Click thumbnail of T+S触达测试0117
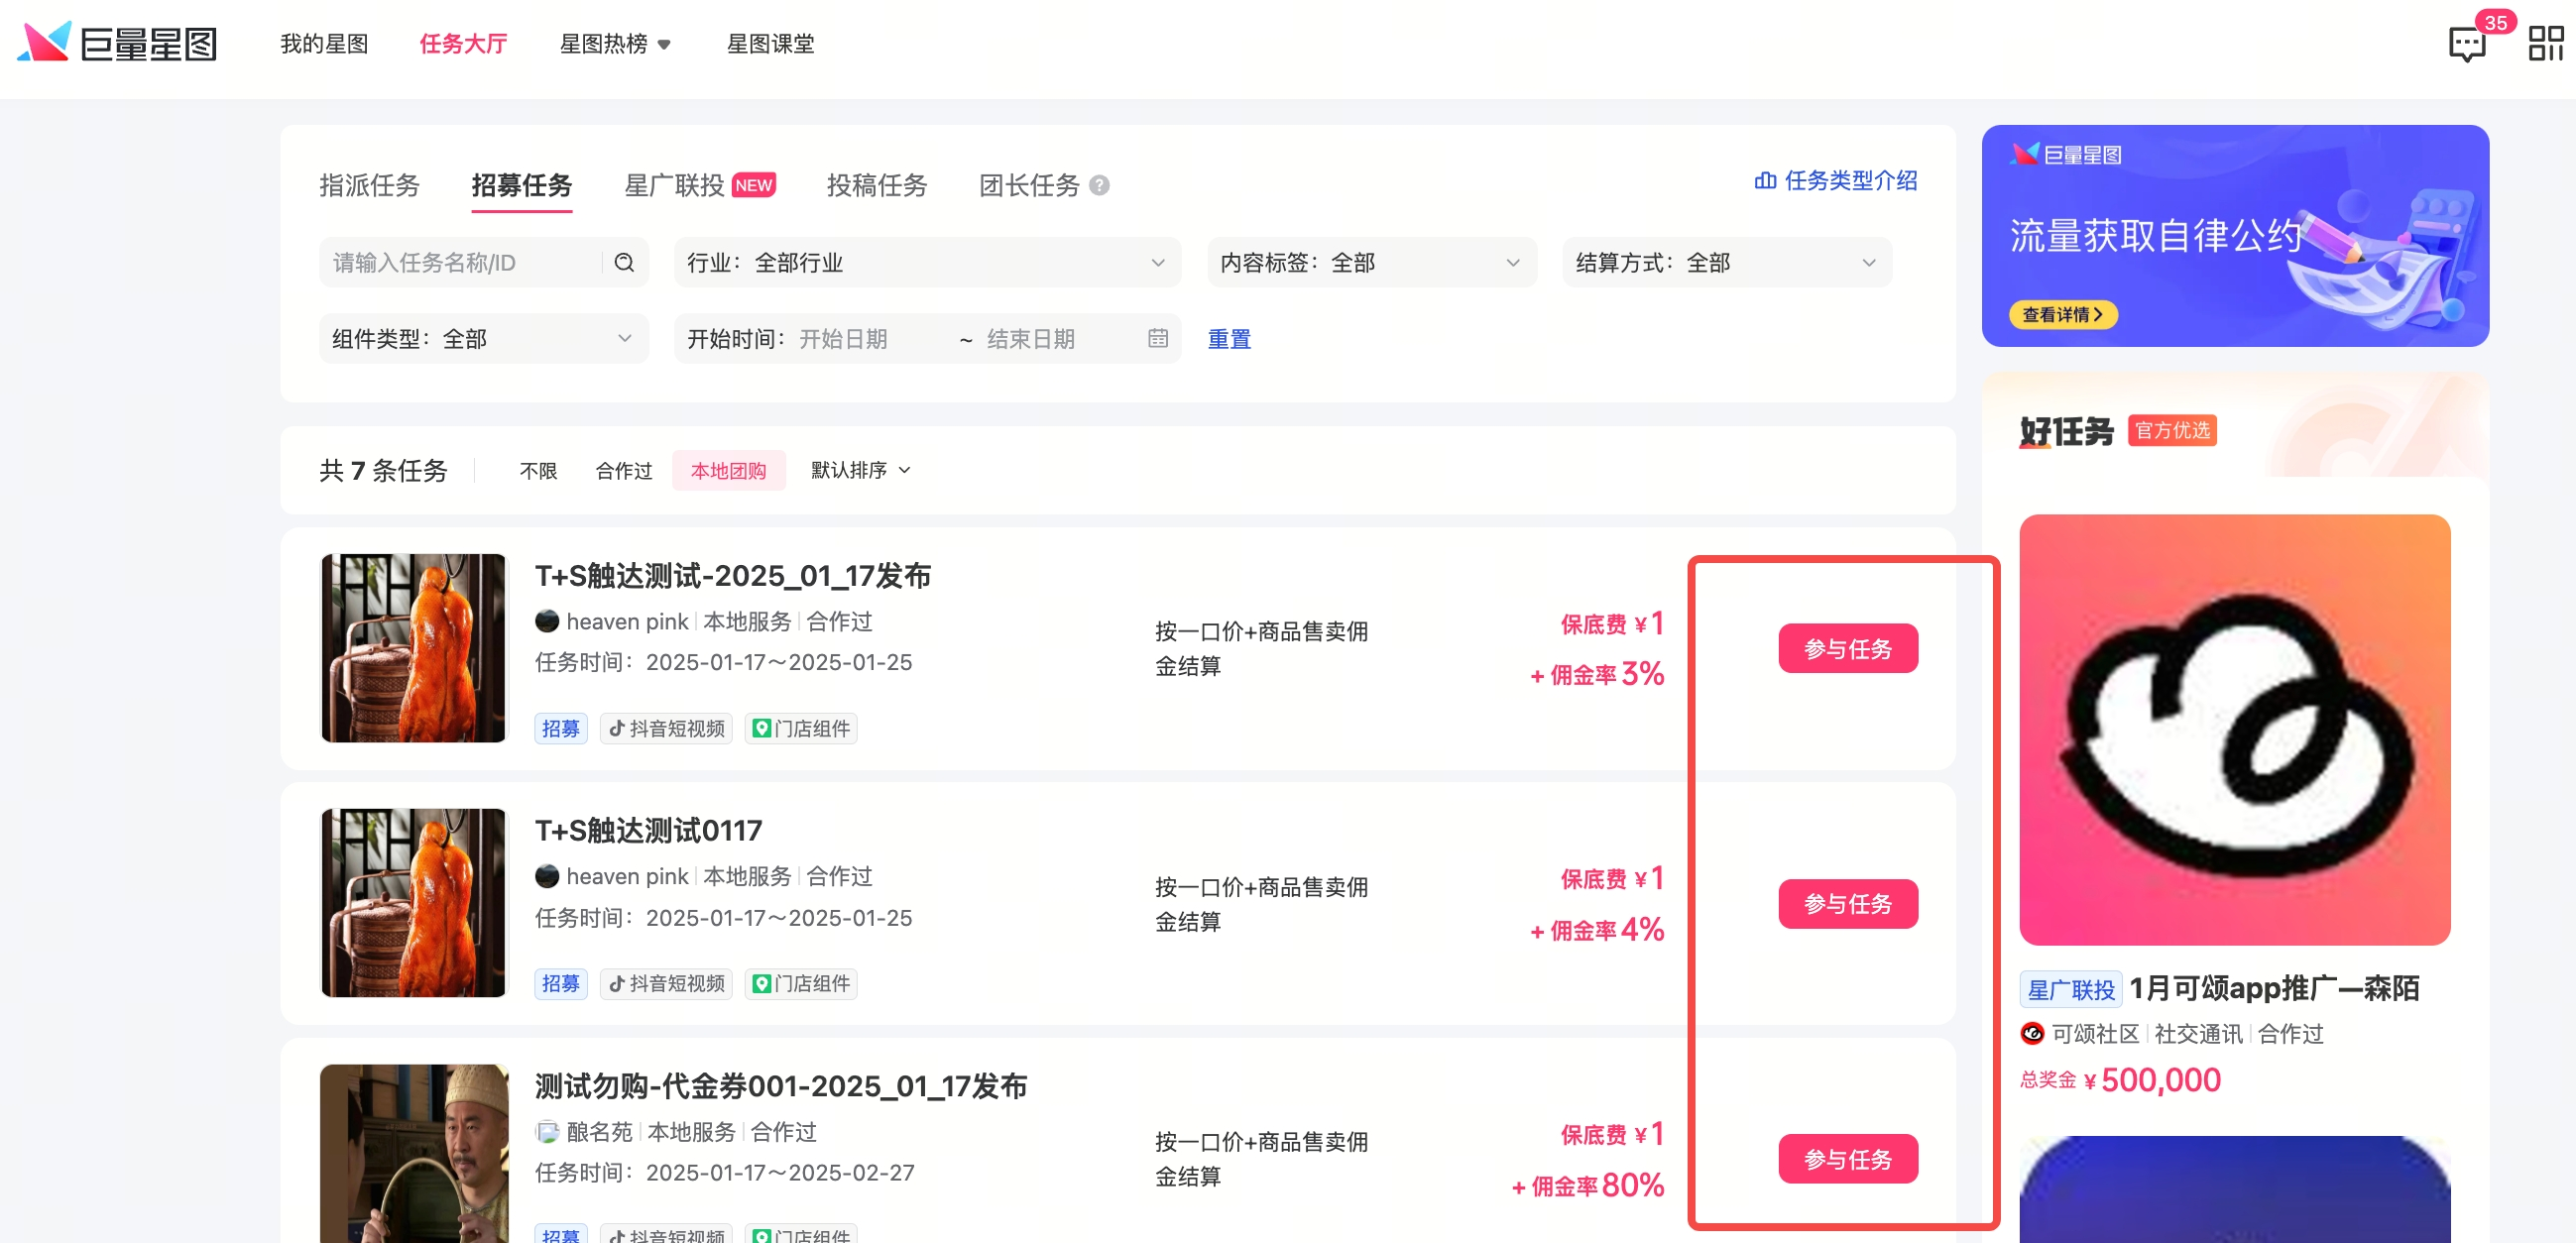This screenshot has height=1243, width=2576. click(x=413, y=902)
